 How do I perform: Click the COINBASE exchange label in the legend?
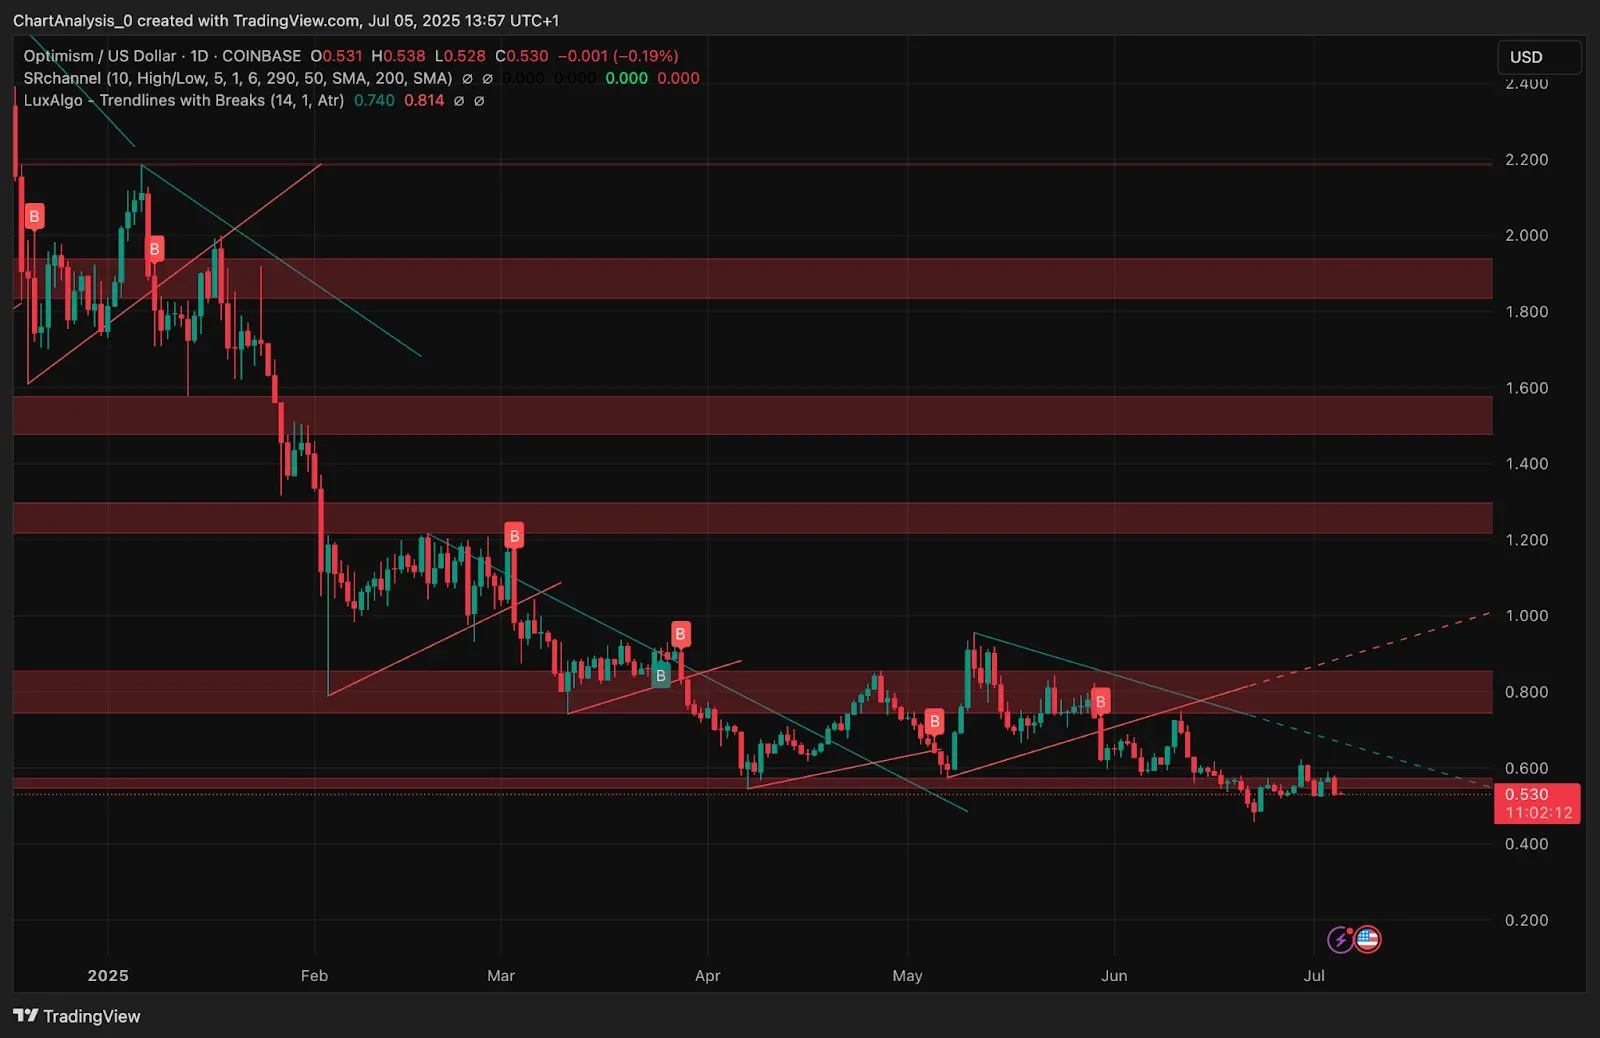(x=262, y=56)
